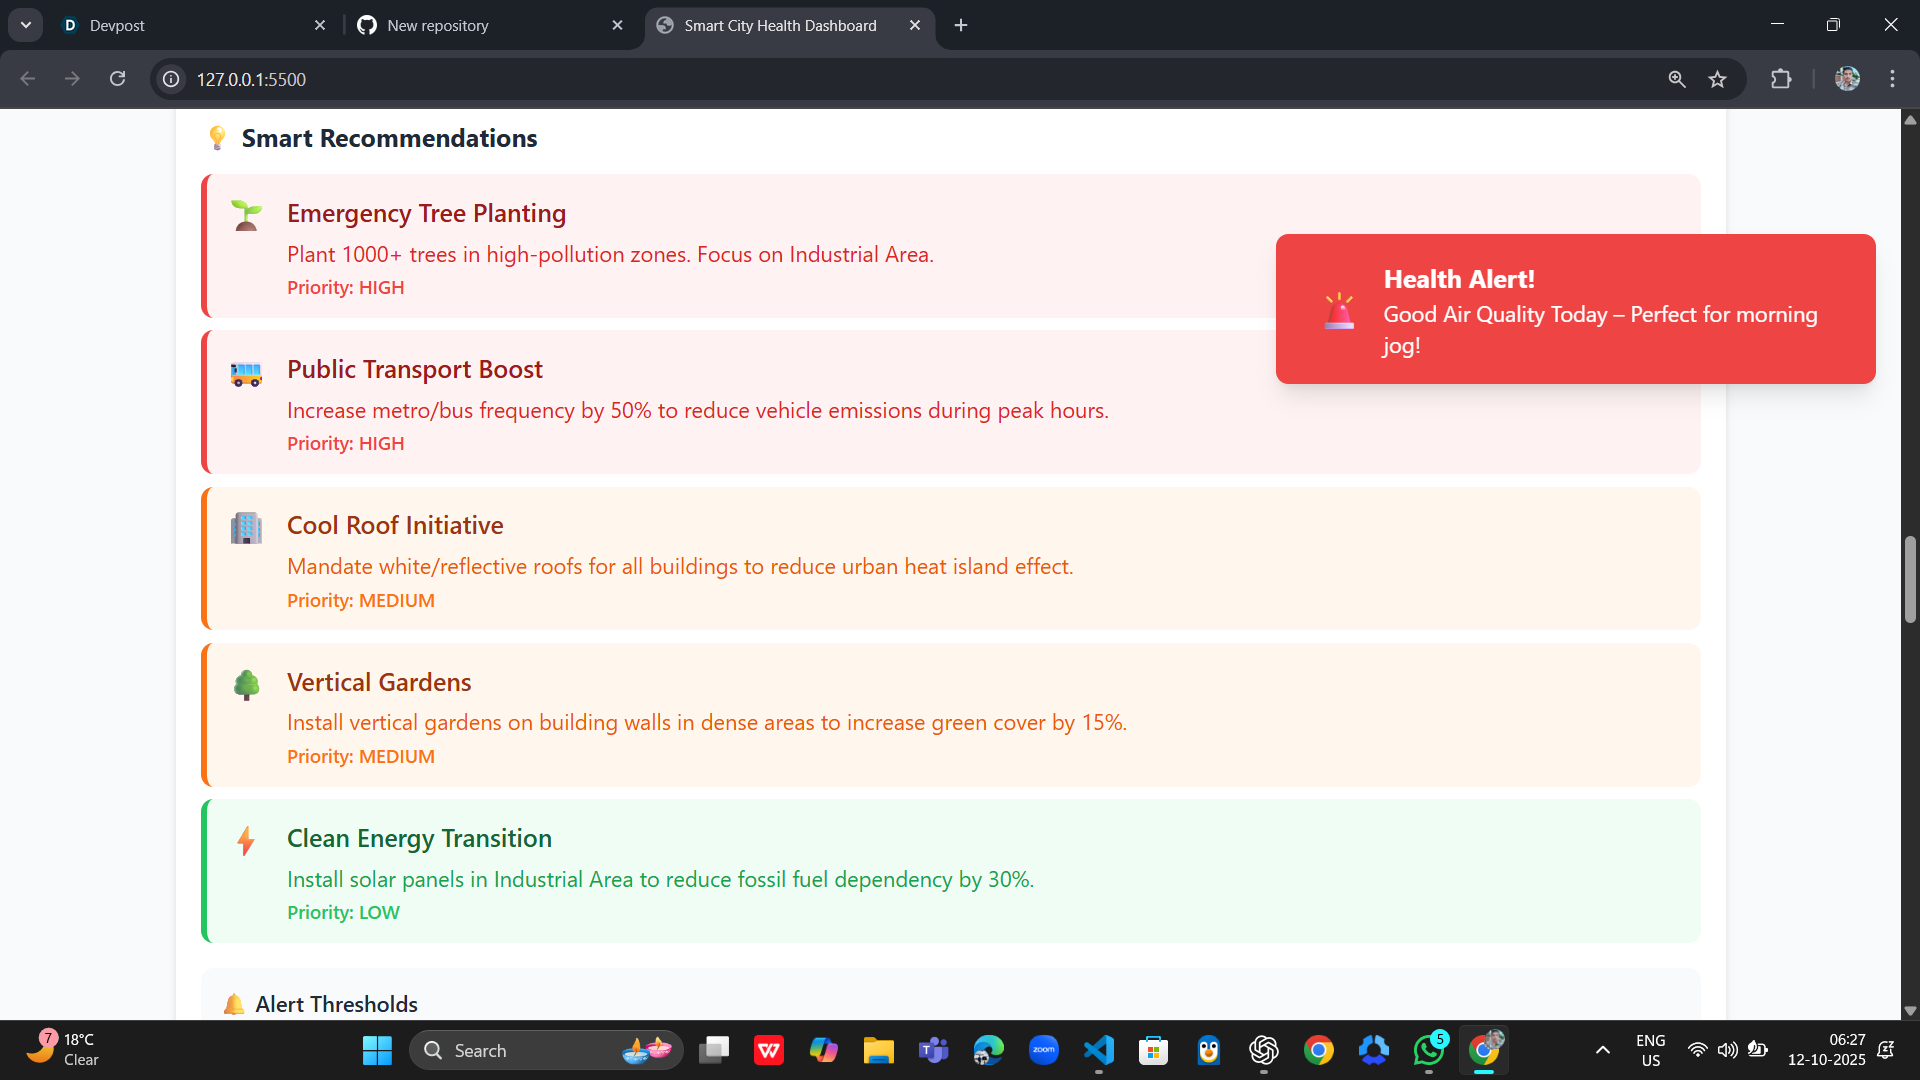
Task: Click the Cool Roof Initiative heading
Action: click(395, 525)
